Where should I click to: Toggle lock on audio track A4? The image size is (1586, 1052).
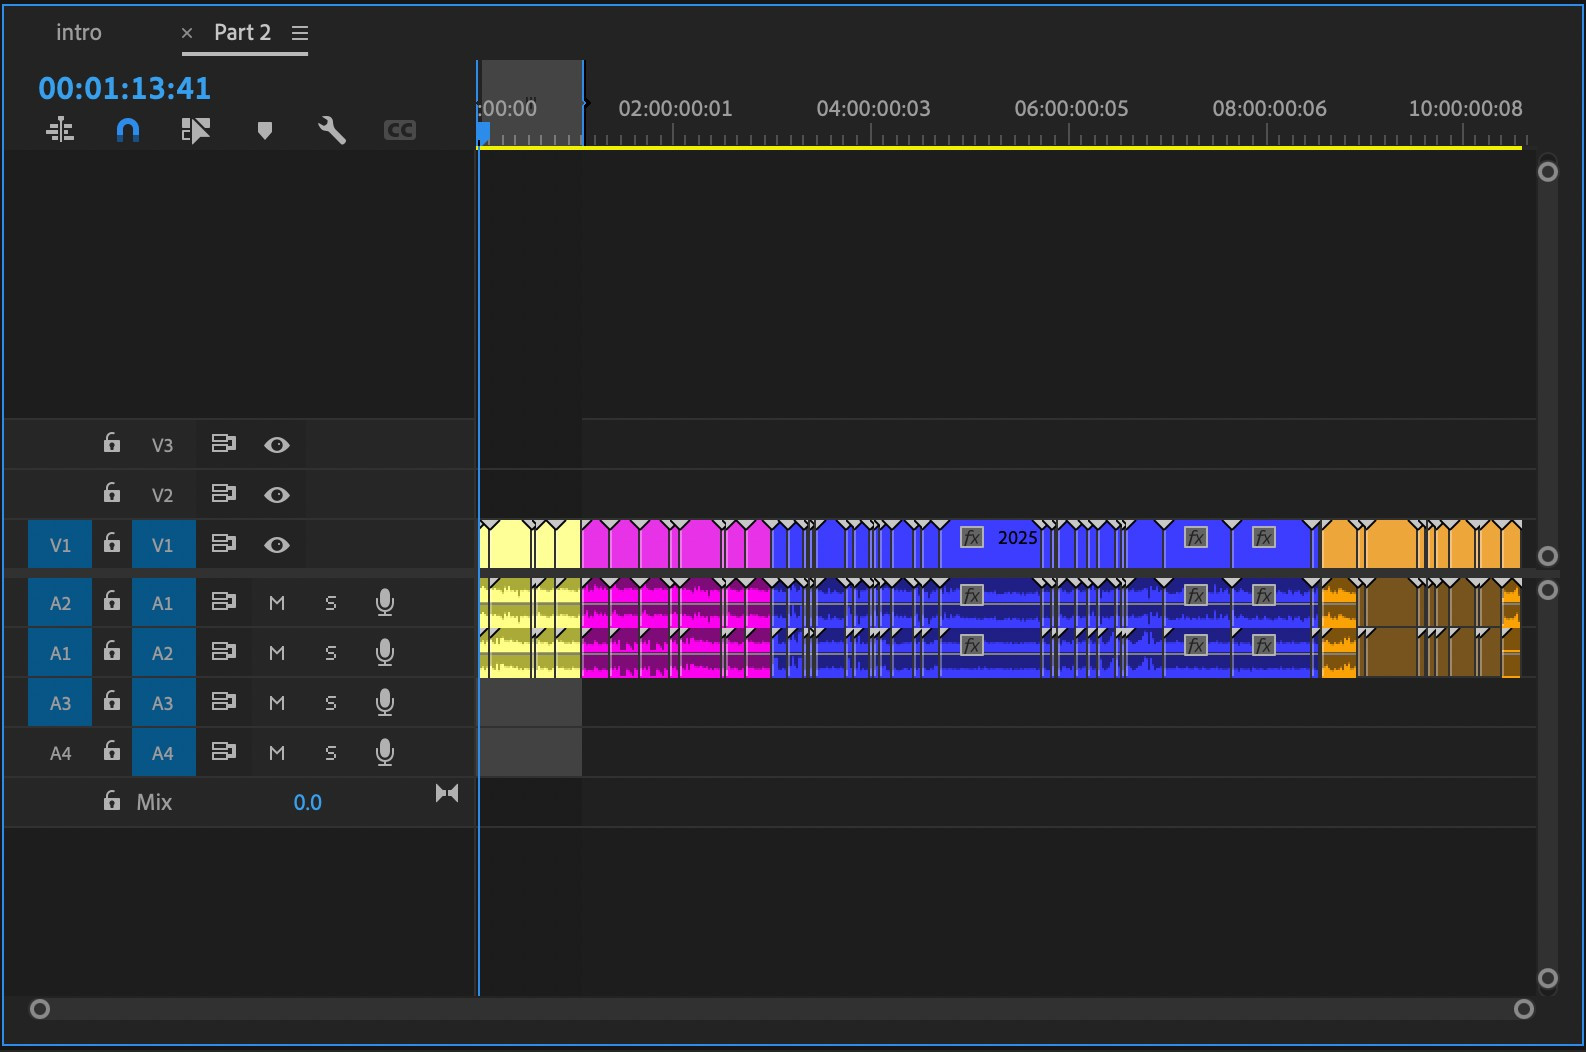tap(112, 751)
